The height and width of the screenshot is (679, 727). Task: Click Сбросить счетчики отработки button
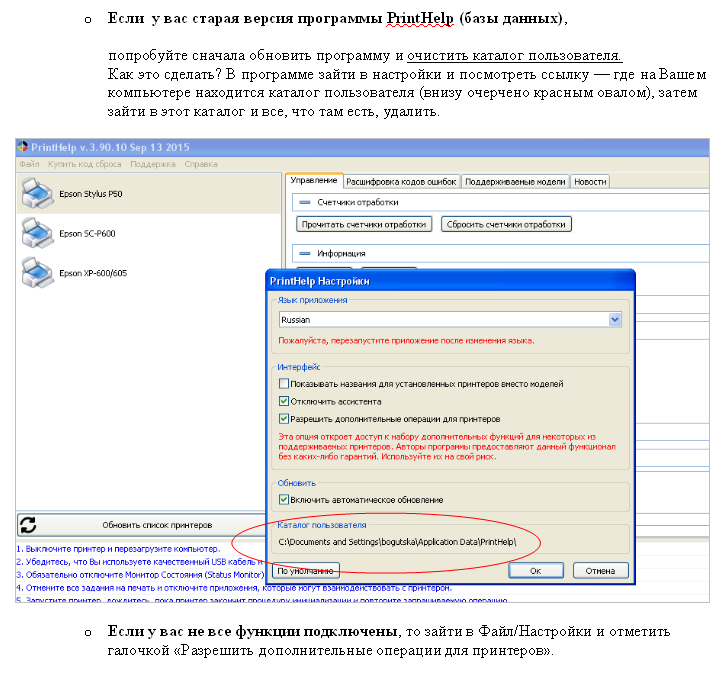(506, 224)
